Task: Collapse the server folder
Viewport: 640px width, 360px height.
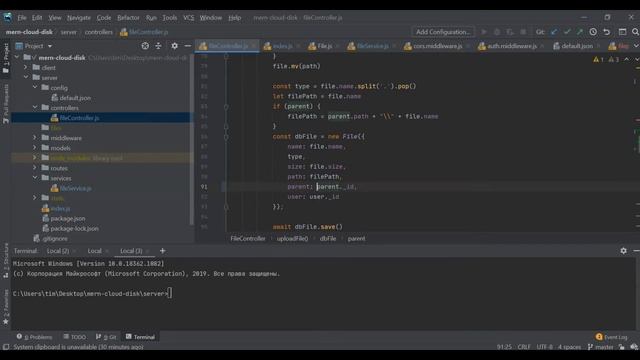Action: click(x=25, y=77)
